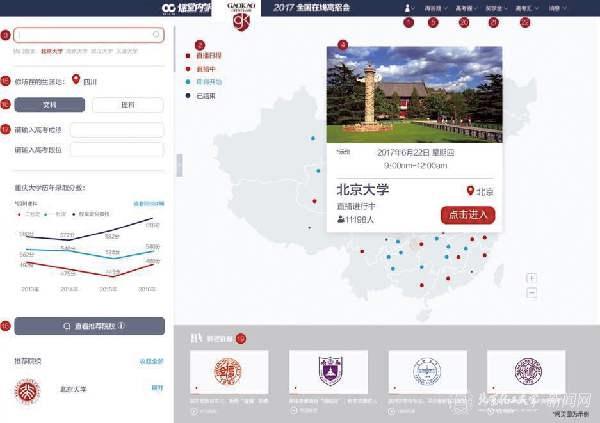This screenshot has height=423, width=600.
Task: Click the sidebar collapse handle beside the map
Action: coord(179,165)
